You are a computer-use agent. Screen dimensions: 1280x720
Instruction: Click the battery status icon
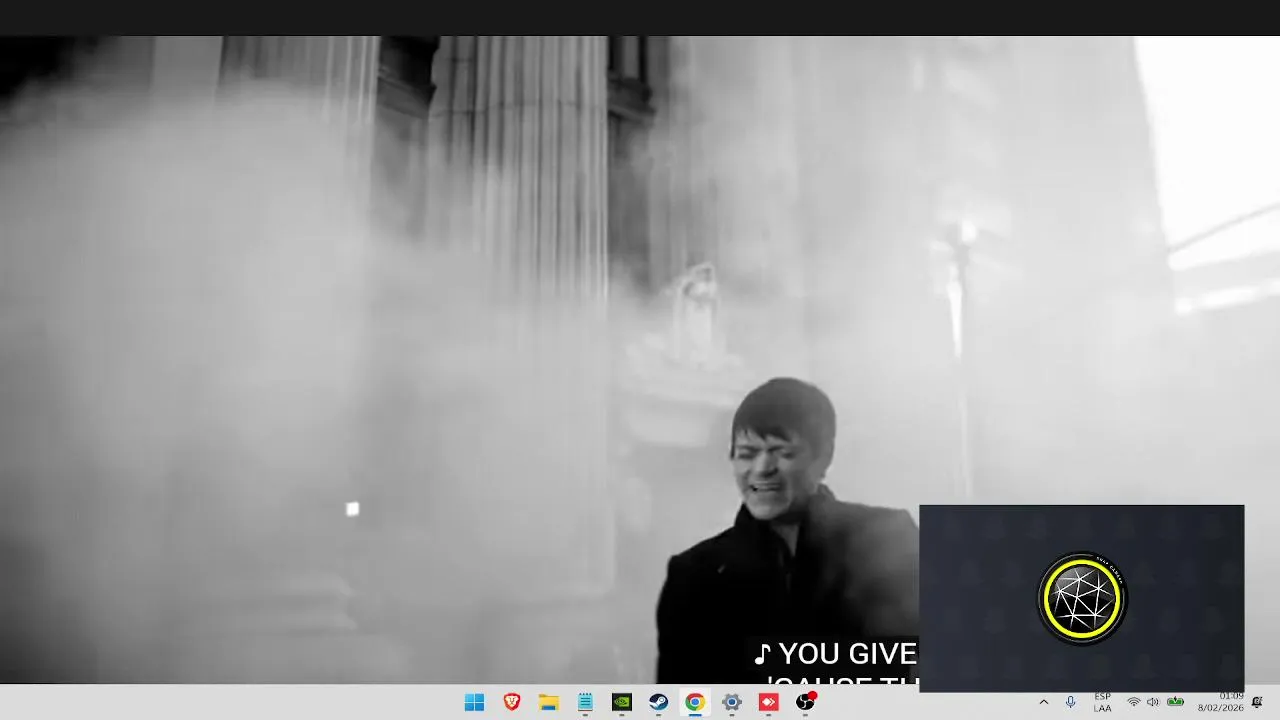[x=1176, y=702]
